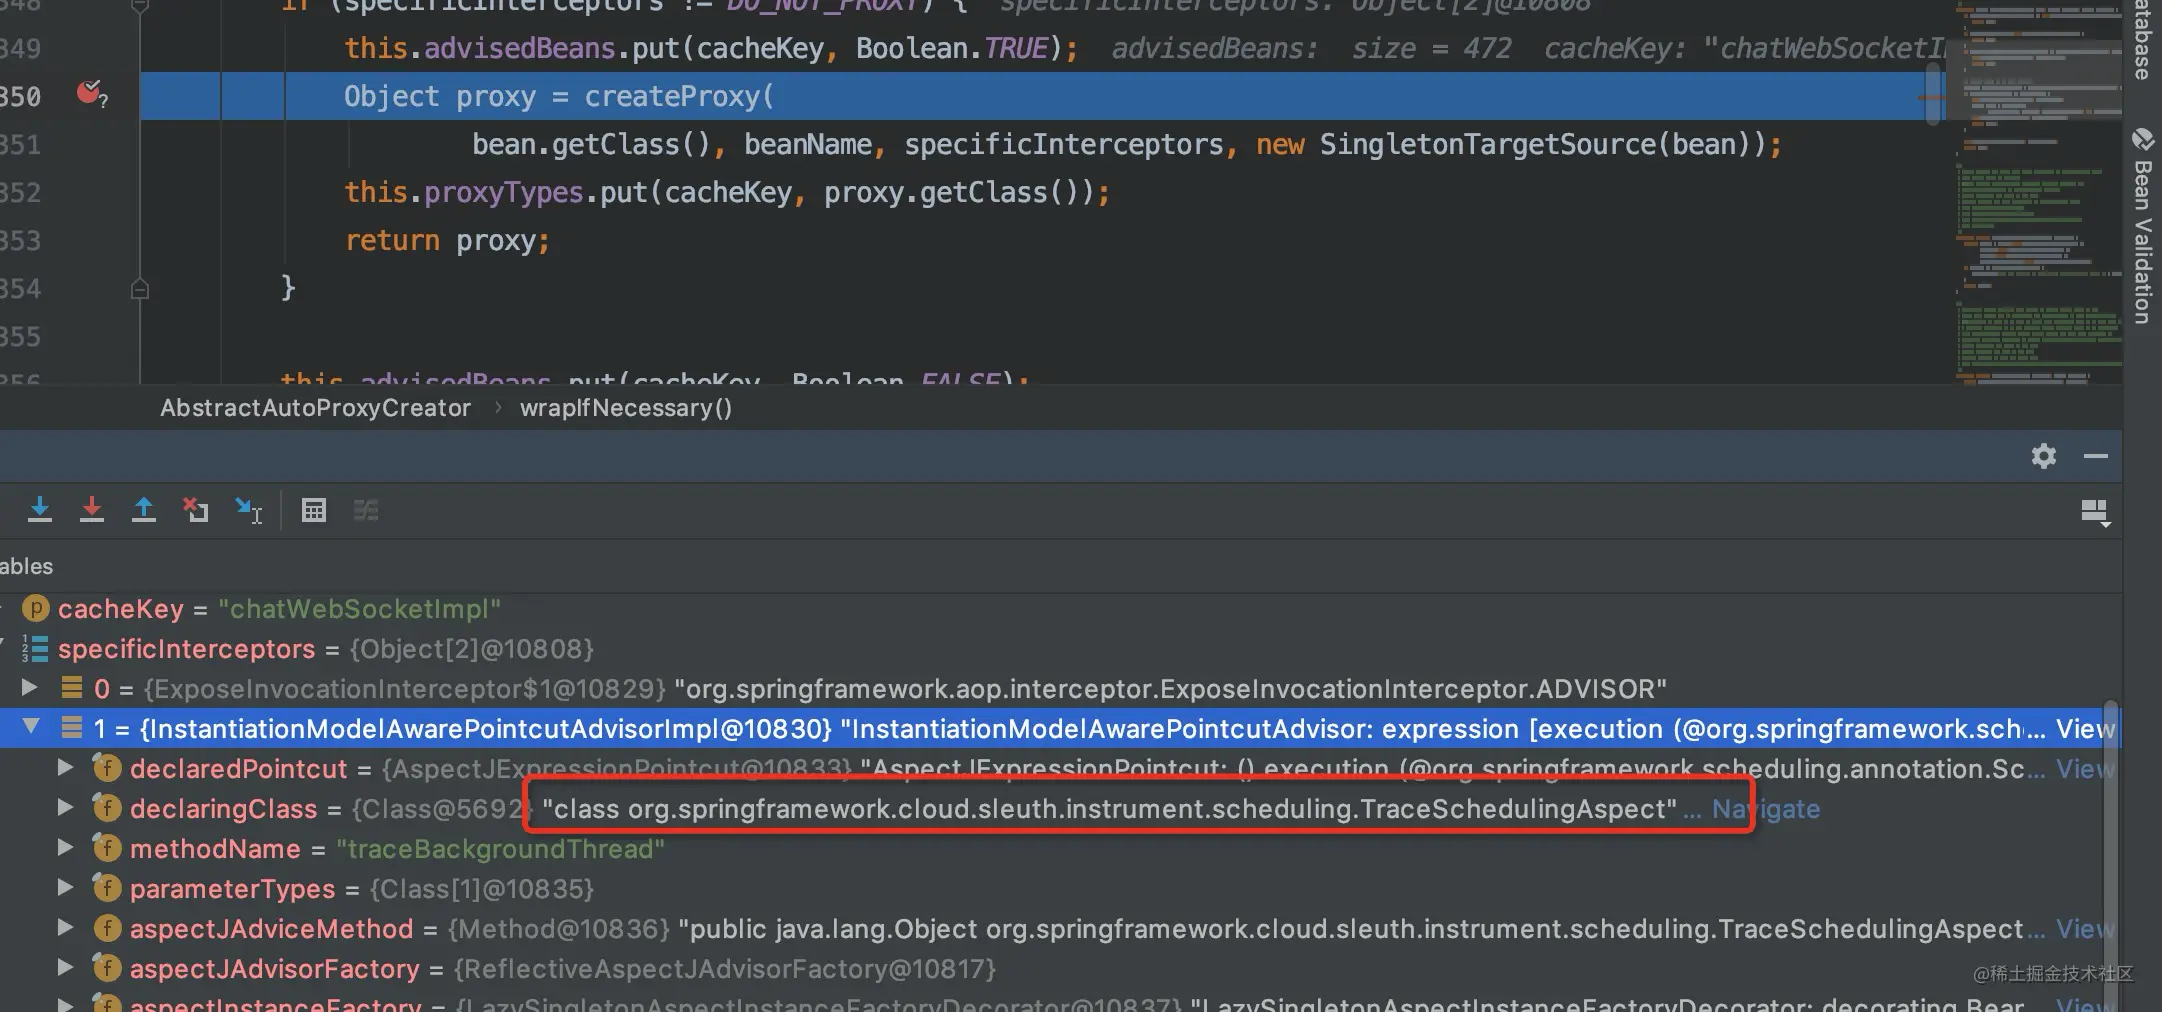This screenshot has width=2162, height=1012.
Task: Select AbstractAutoProxyCreator in the breadcrumb
Action: pos(315,408)
